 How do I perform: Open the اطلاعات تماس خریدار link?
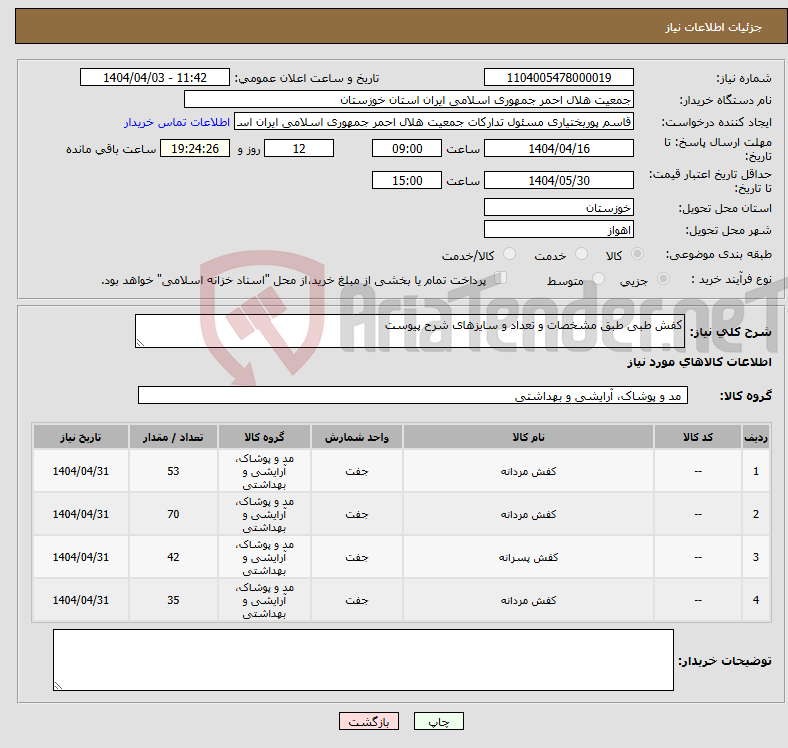pyautogui.click(x=177, y=122)
